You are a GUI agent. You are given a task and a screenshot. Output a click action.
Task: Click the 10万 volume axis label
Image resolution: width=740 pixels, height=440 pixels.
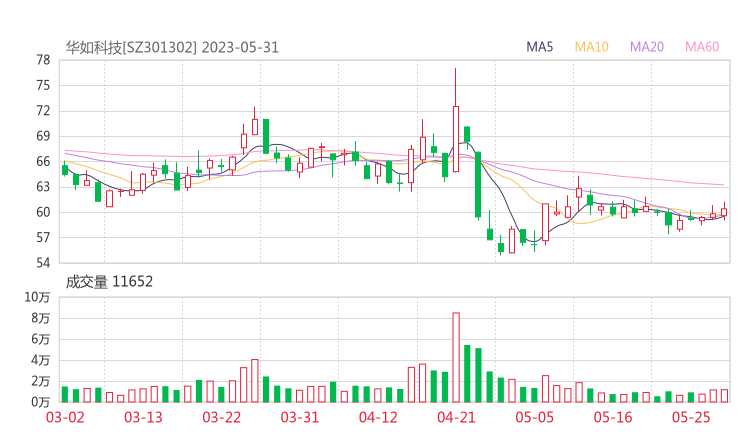point(37,297)
